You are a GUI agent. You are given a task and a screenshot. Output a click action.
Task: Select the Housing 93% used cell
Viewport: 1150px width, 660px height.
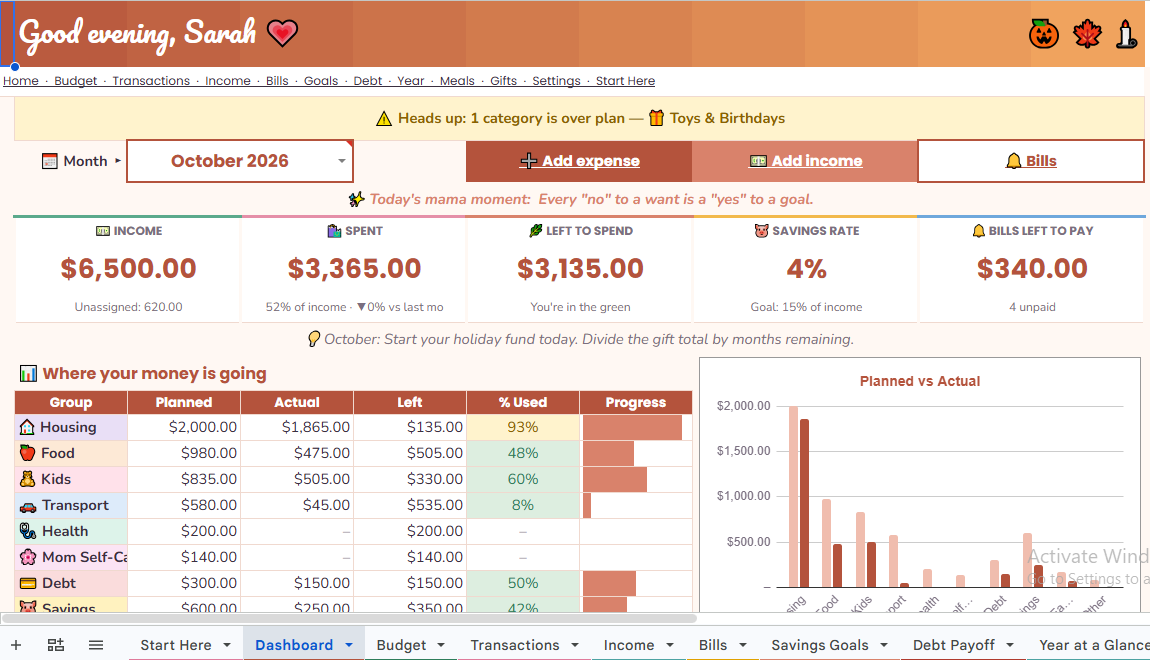point(523,427)
